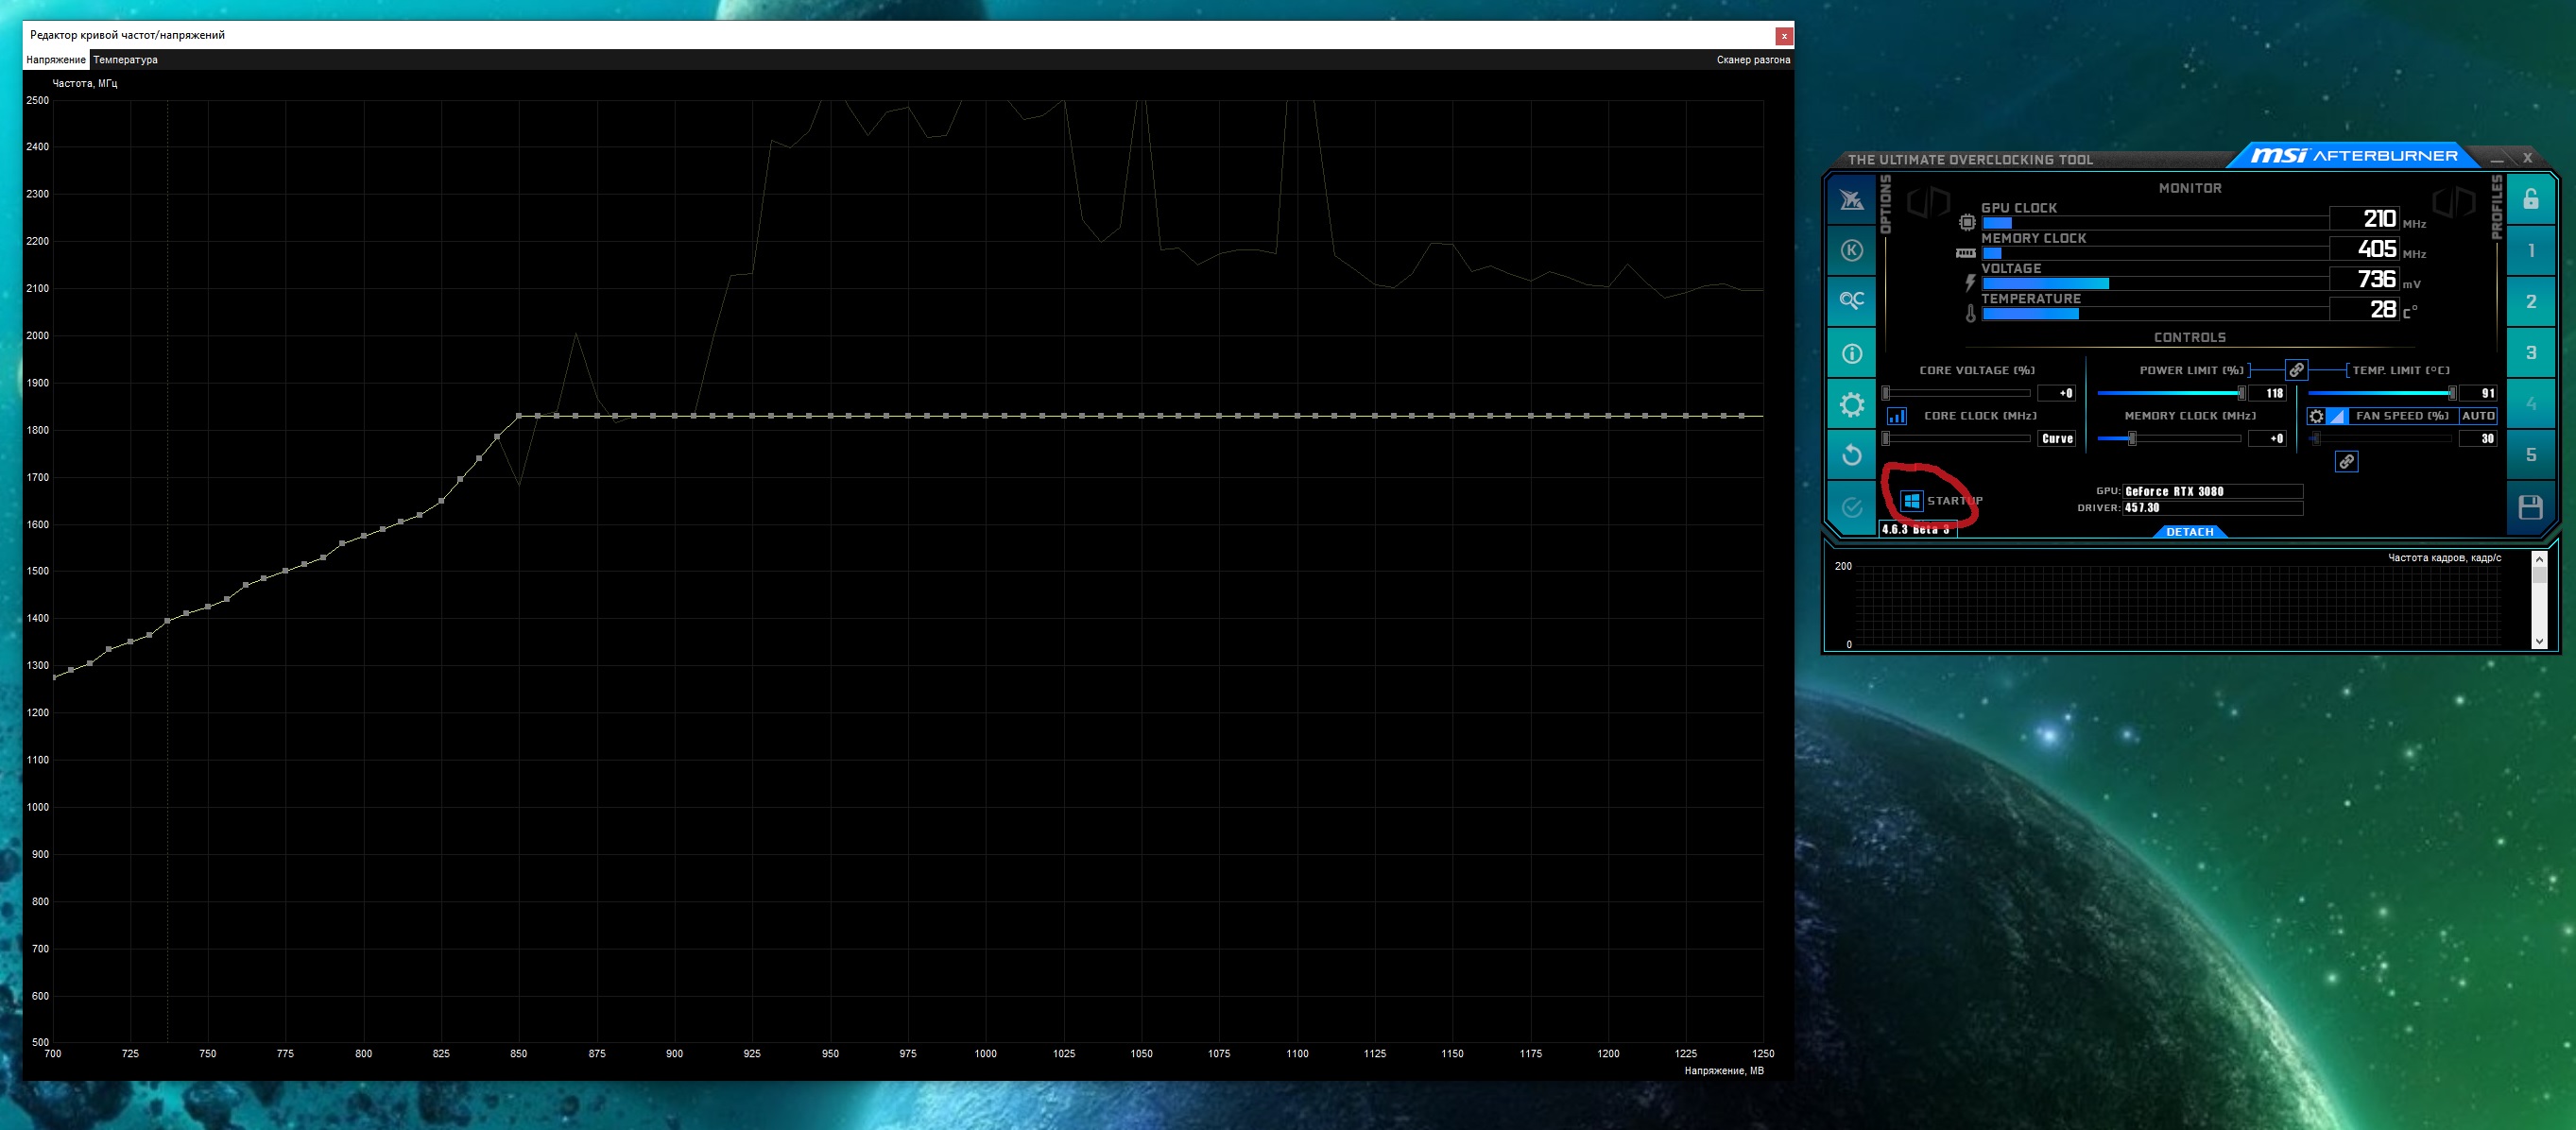Click the Memory Clock slider handle
2576x1130 pixels.
2131,439
